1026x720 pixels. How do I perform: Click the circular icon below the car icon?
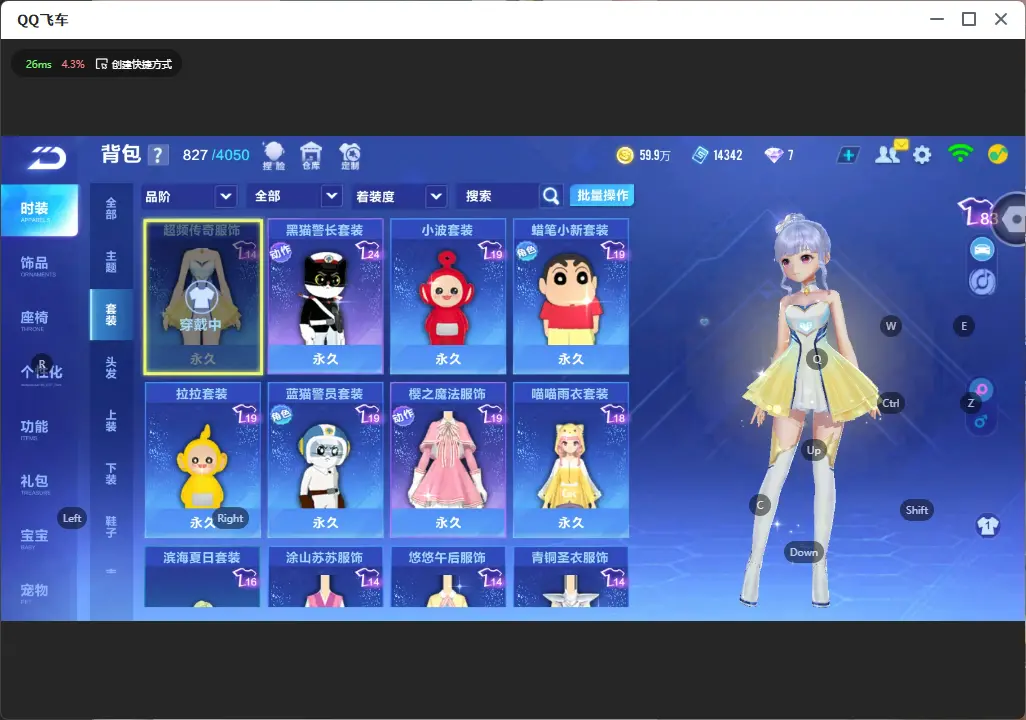coord(982,281)
